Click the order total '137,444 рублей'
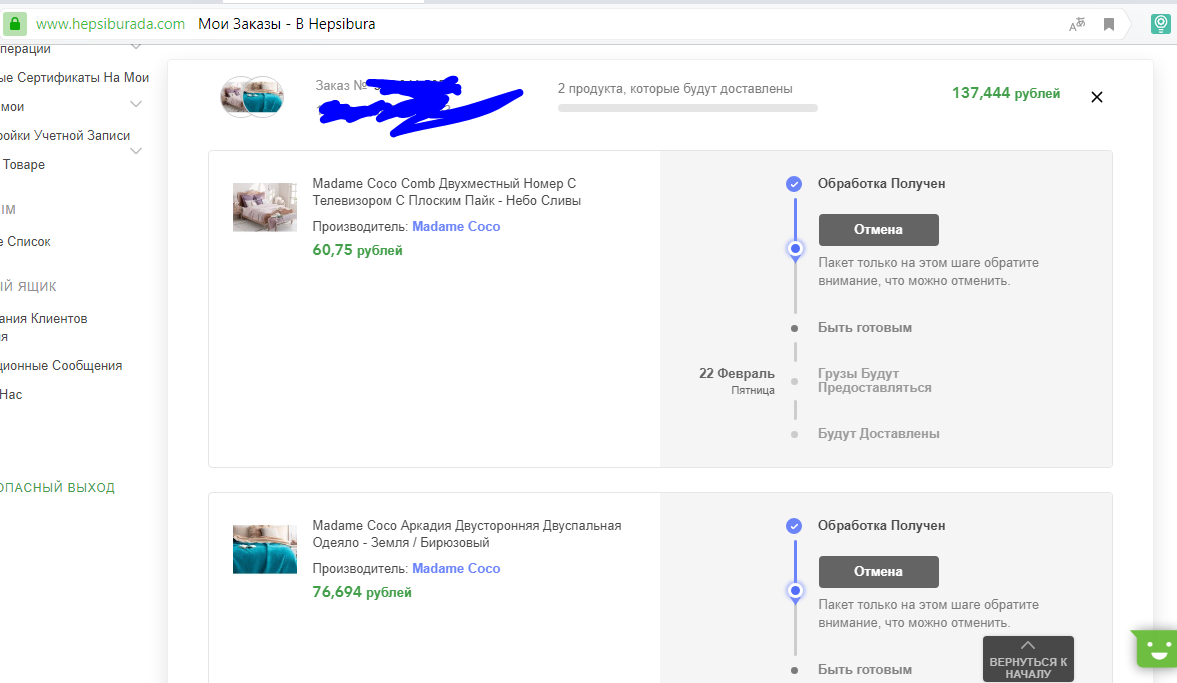Viewport: 1177px width, 683px height. click(1006, 93)
